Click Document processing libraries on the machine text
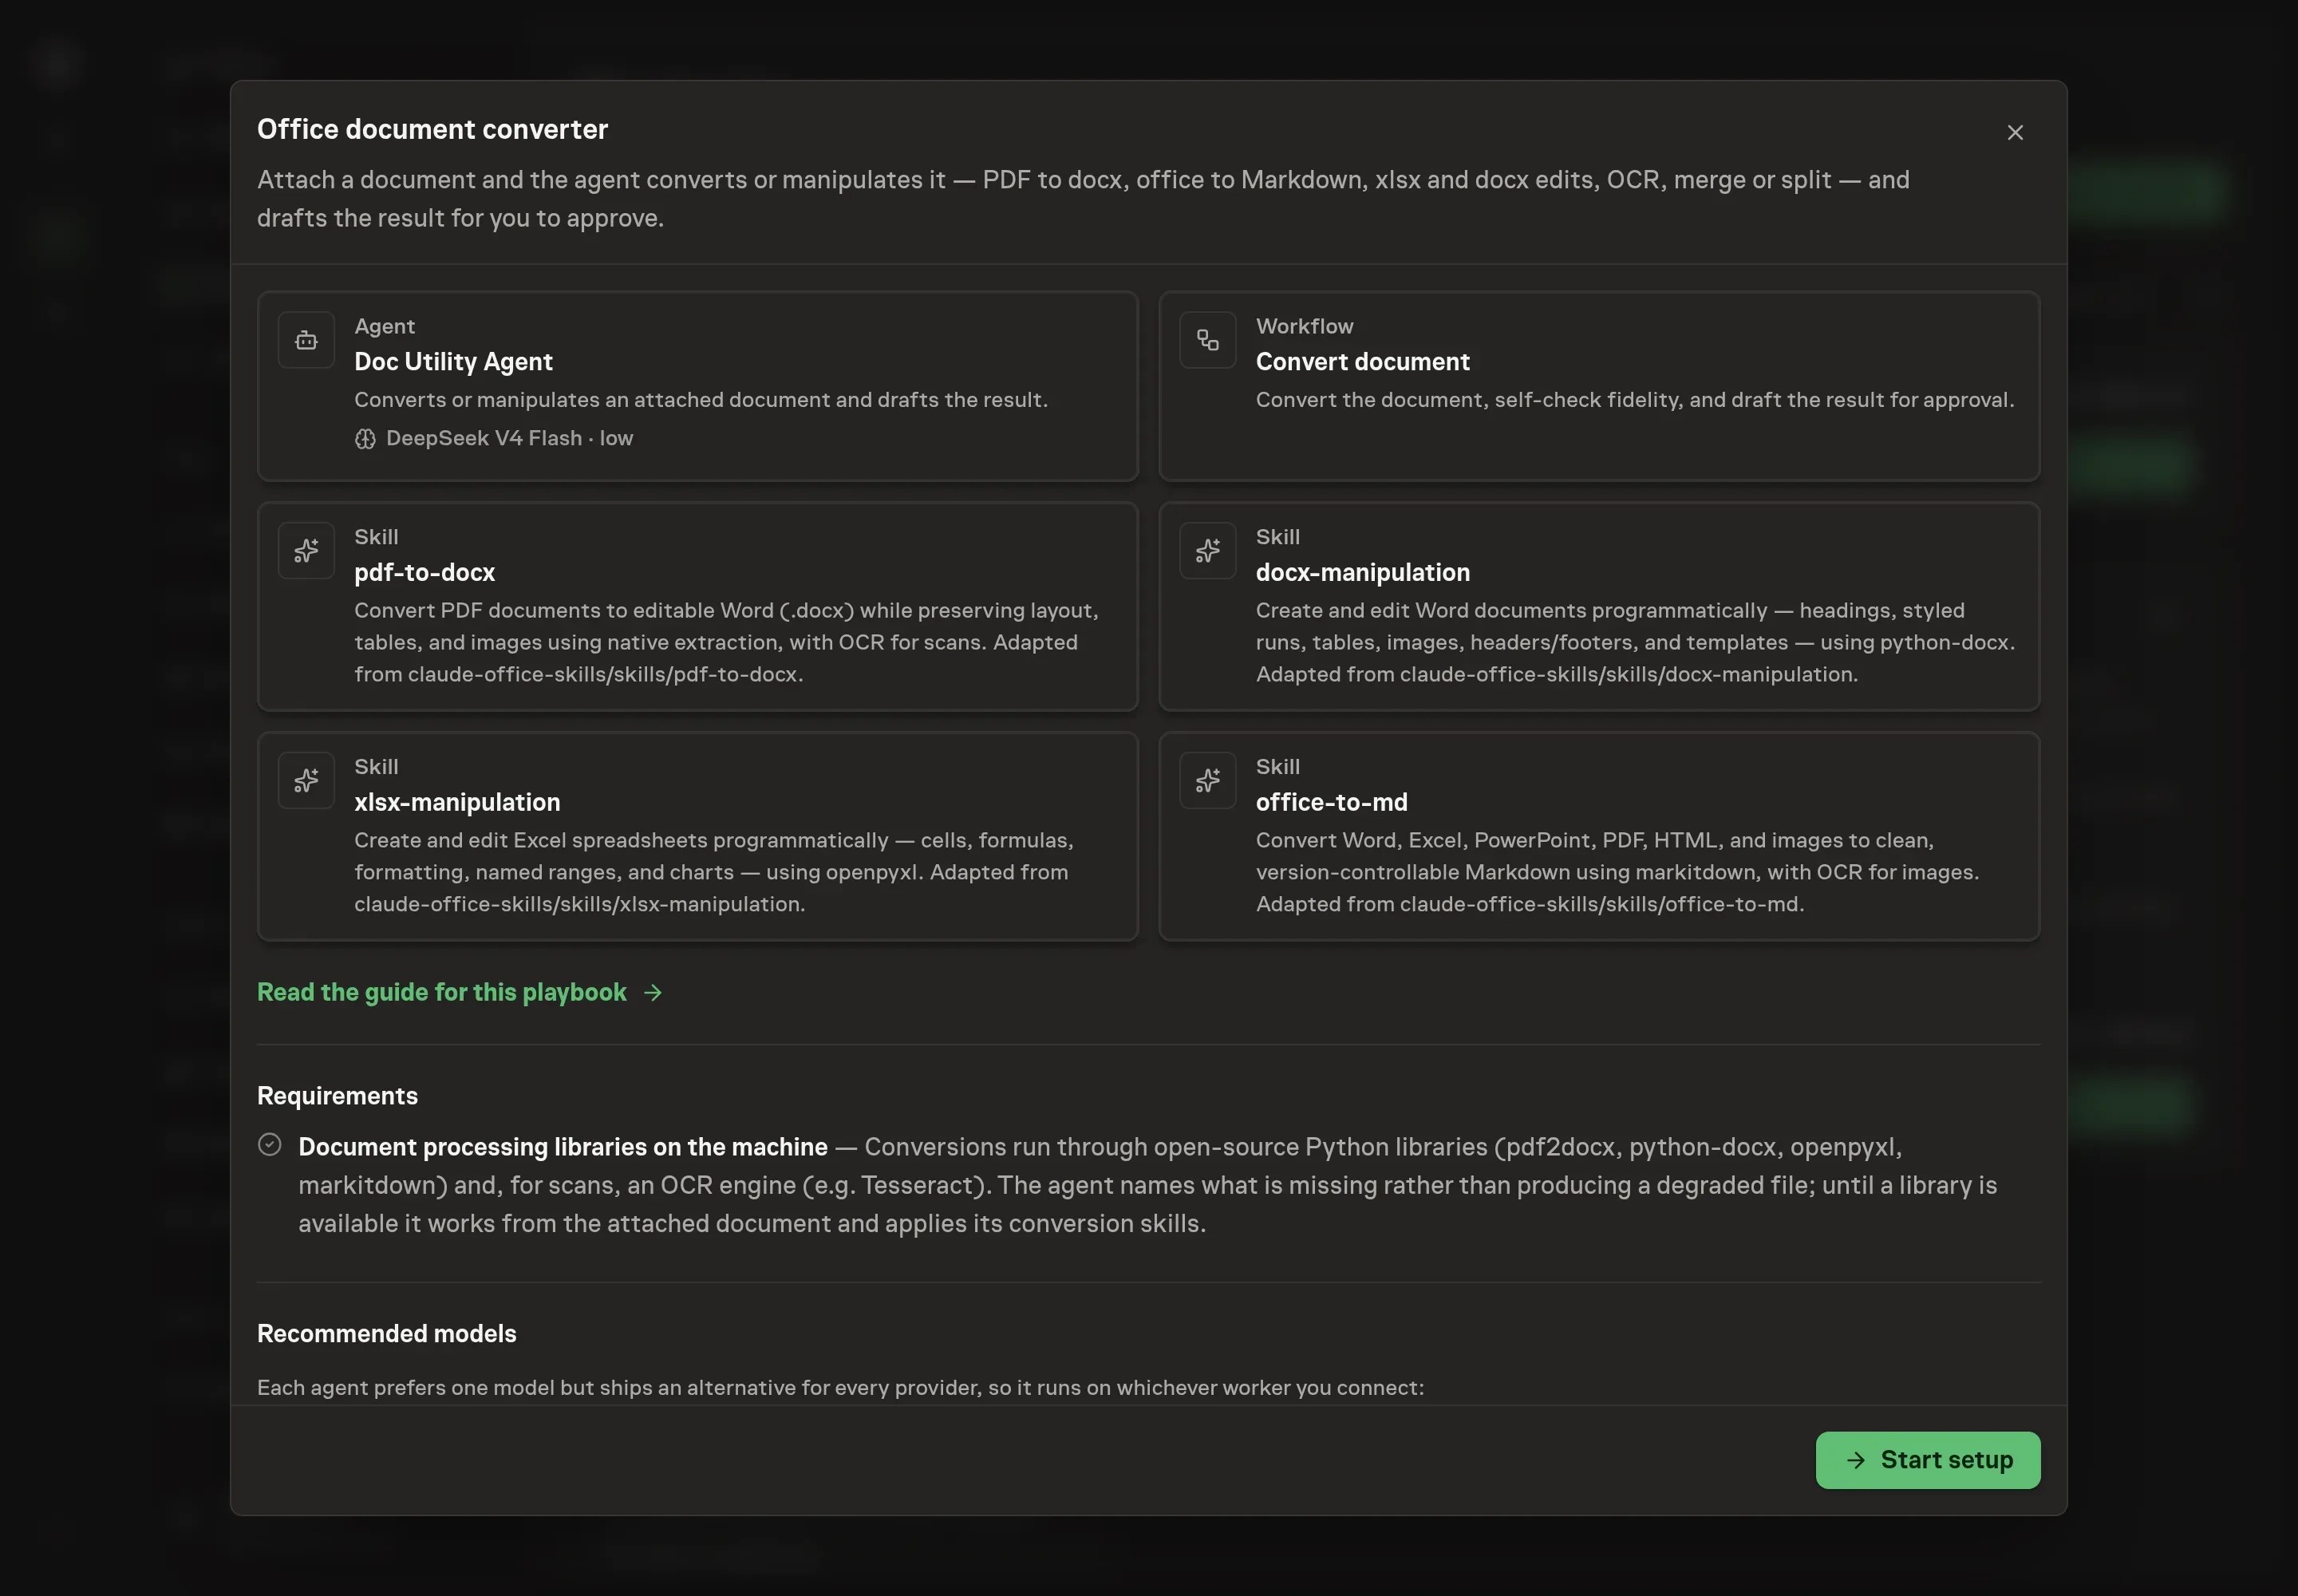This screenshot has height=1596, width=2298. point(563,1147)
